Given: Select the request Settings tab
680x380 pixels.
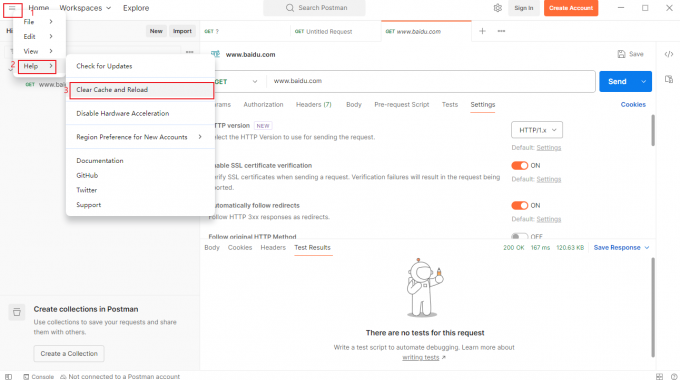Looking at the screenshot, I should 483,105.
